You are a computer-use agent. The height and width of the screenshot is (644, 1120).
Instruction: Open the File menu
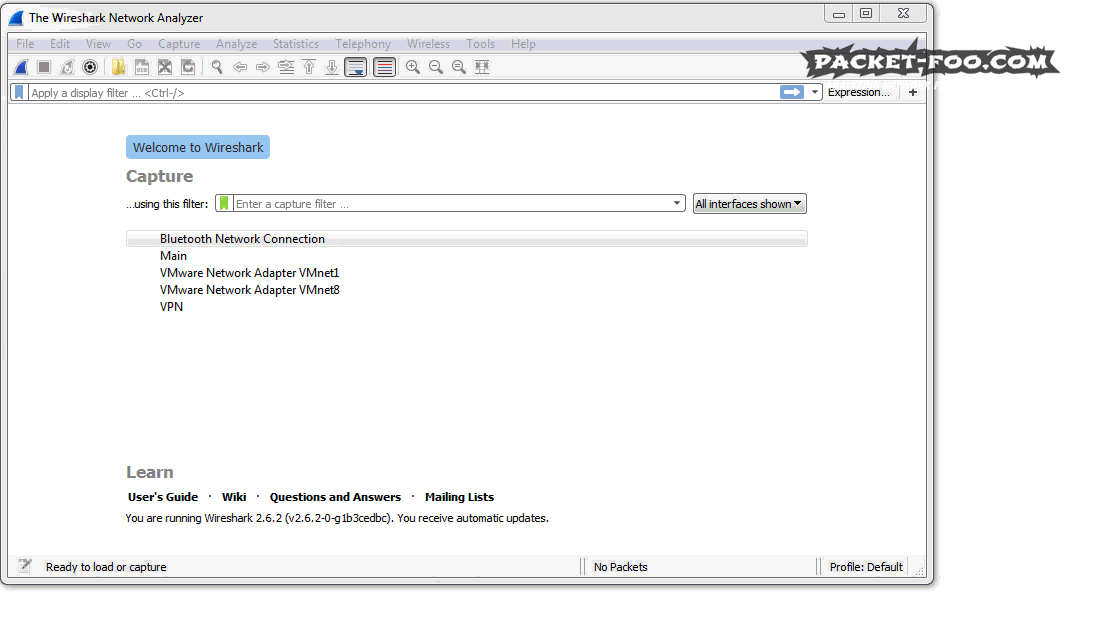click(25, 44)
